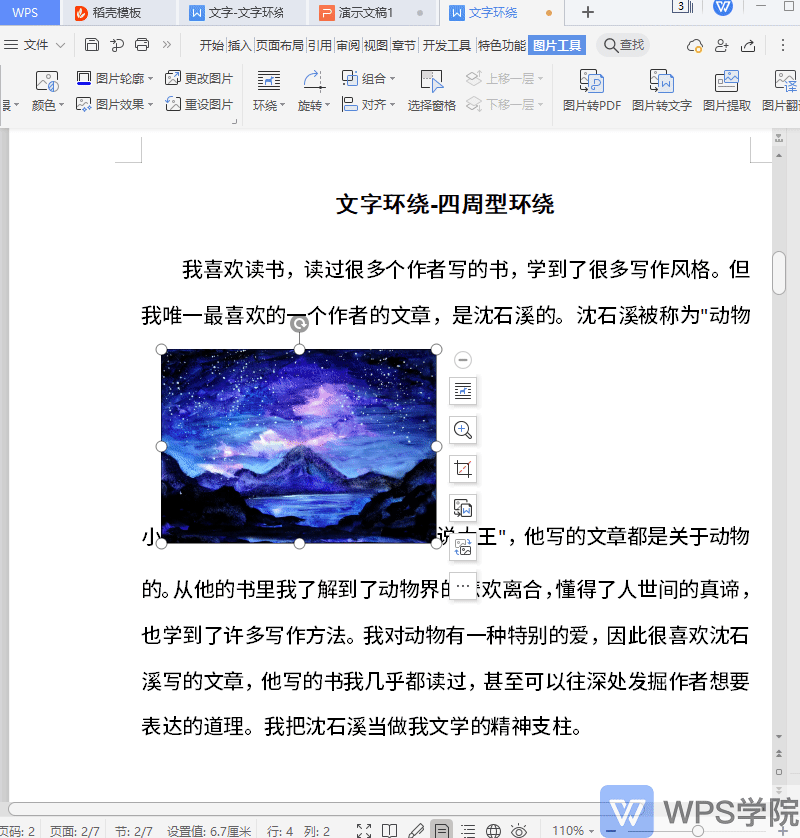This screenshot has width=800, height=838.
Task: Open the 110% zoom level dropdown
Action: (573, 831)
